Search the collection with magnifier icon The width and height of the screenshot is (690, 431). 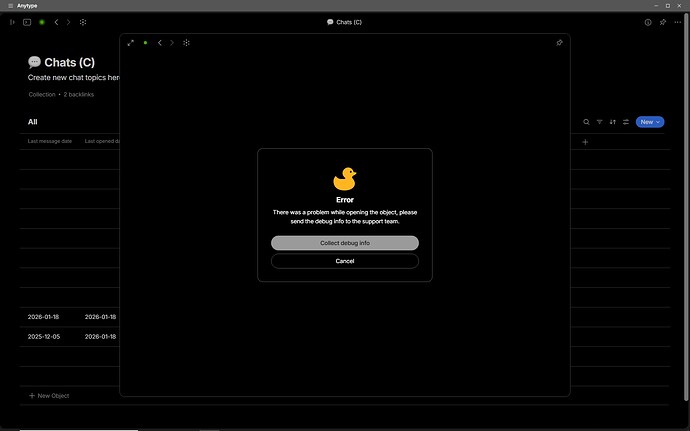pyautogui.click(x=586, y=122)
